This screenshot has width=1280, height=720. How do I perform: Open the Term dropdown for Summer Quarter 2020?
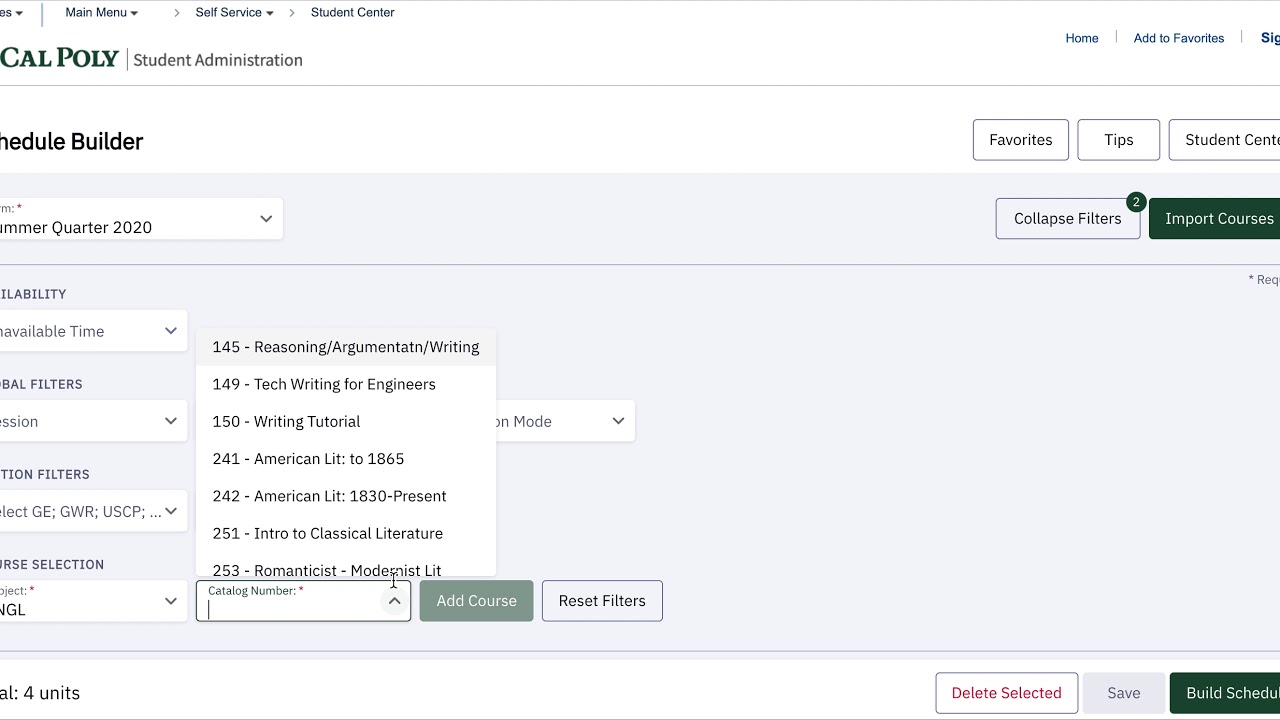265,219
